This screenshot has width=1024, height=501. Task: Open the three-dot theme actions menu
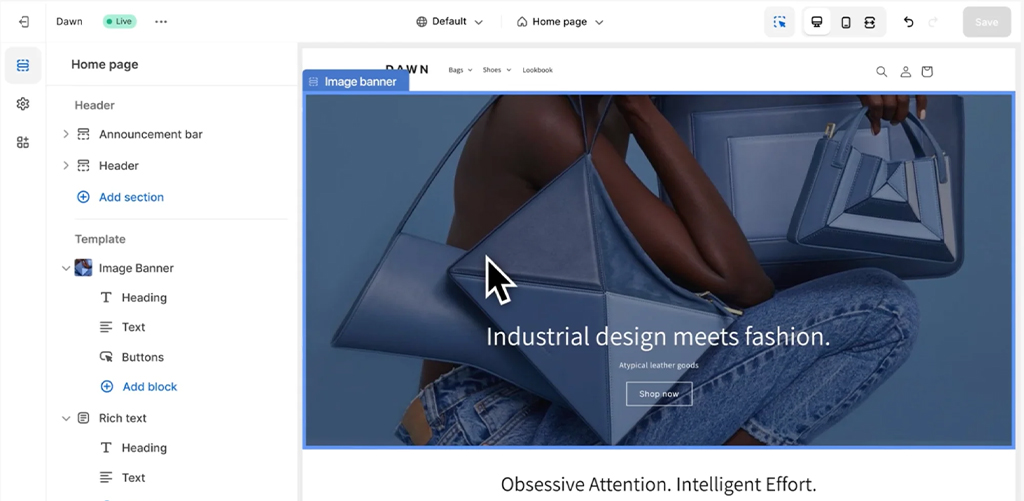tap(161, 22)
